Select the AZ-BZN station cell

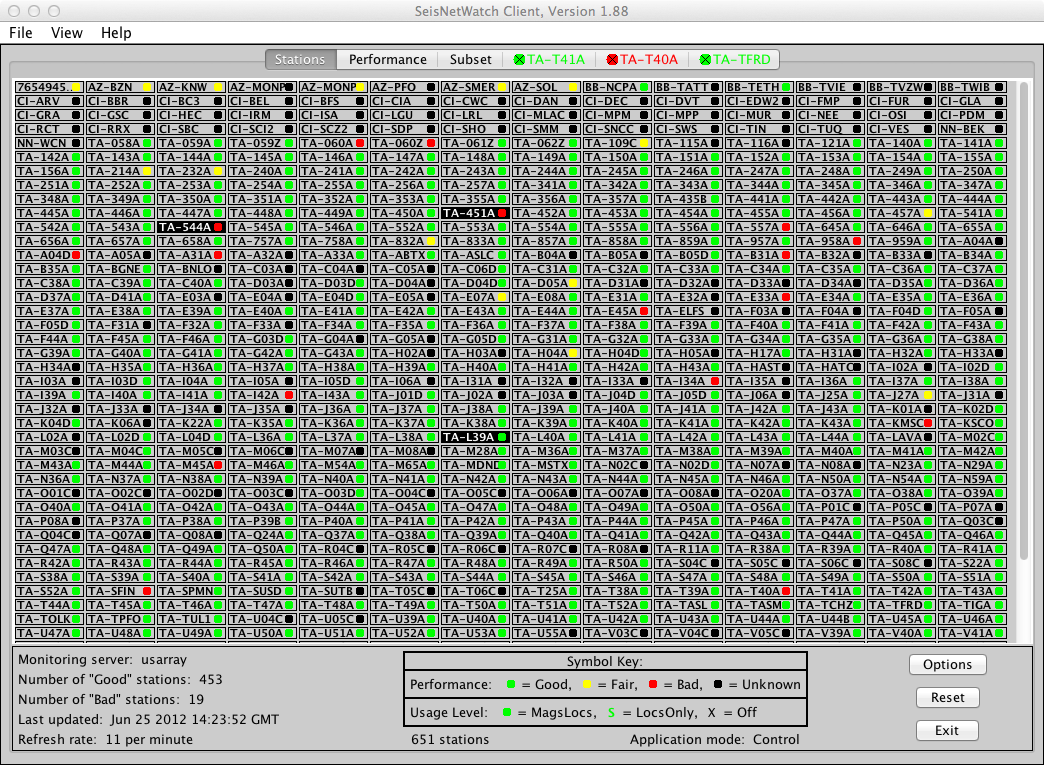coord(119,87)
